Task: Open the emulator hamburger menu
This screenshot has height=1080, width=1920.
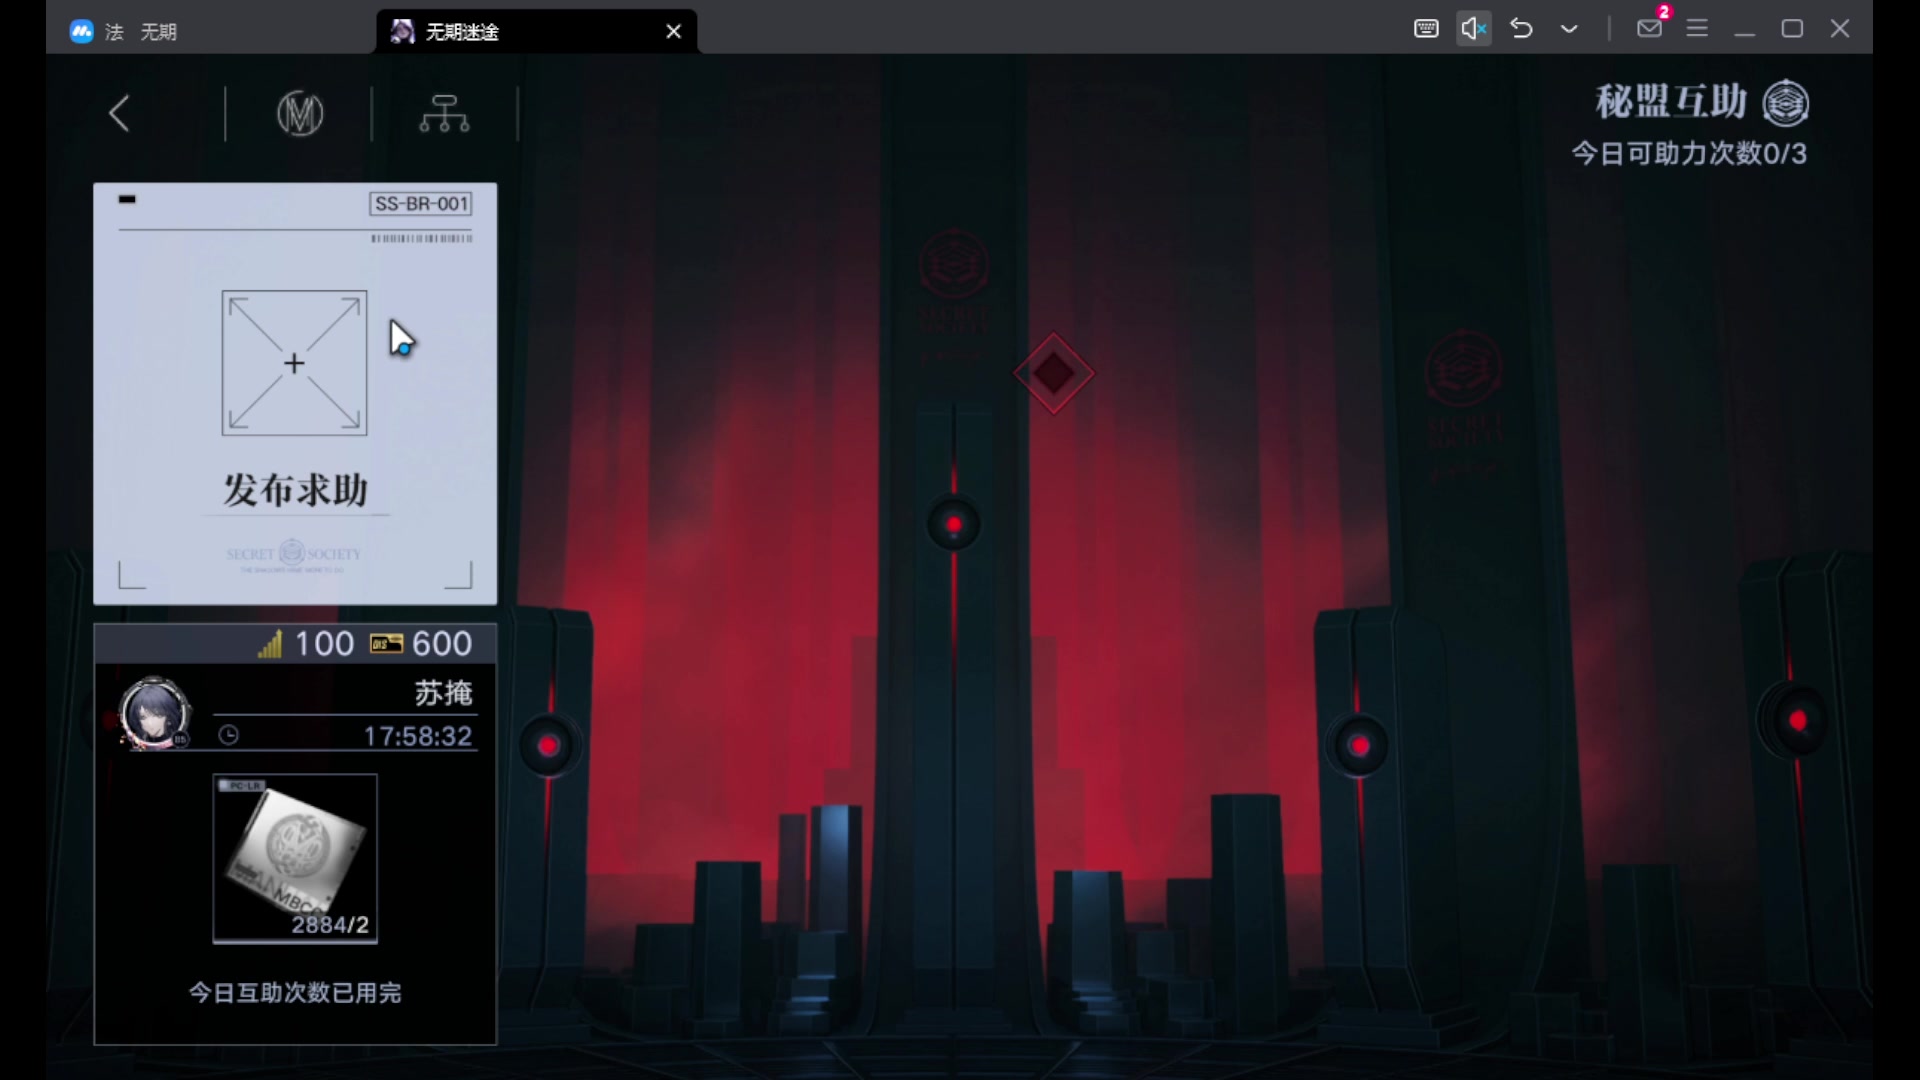Action: point(1697,28)
